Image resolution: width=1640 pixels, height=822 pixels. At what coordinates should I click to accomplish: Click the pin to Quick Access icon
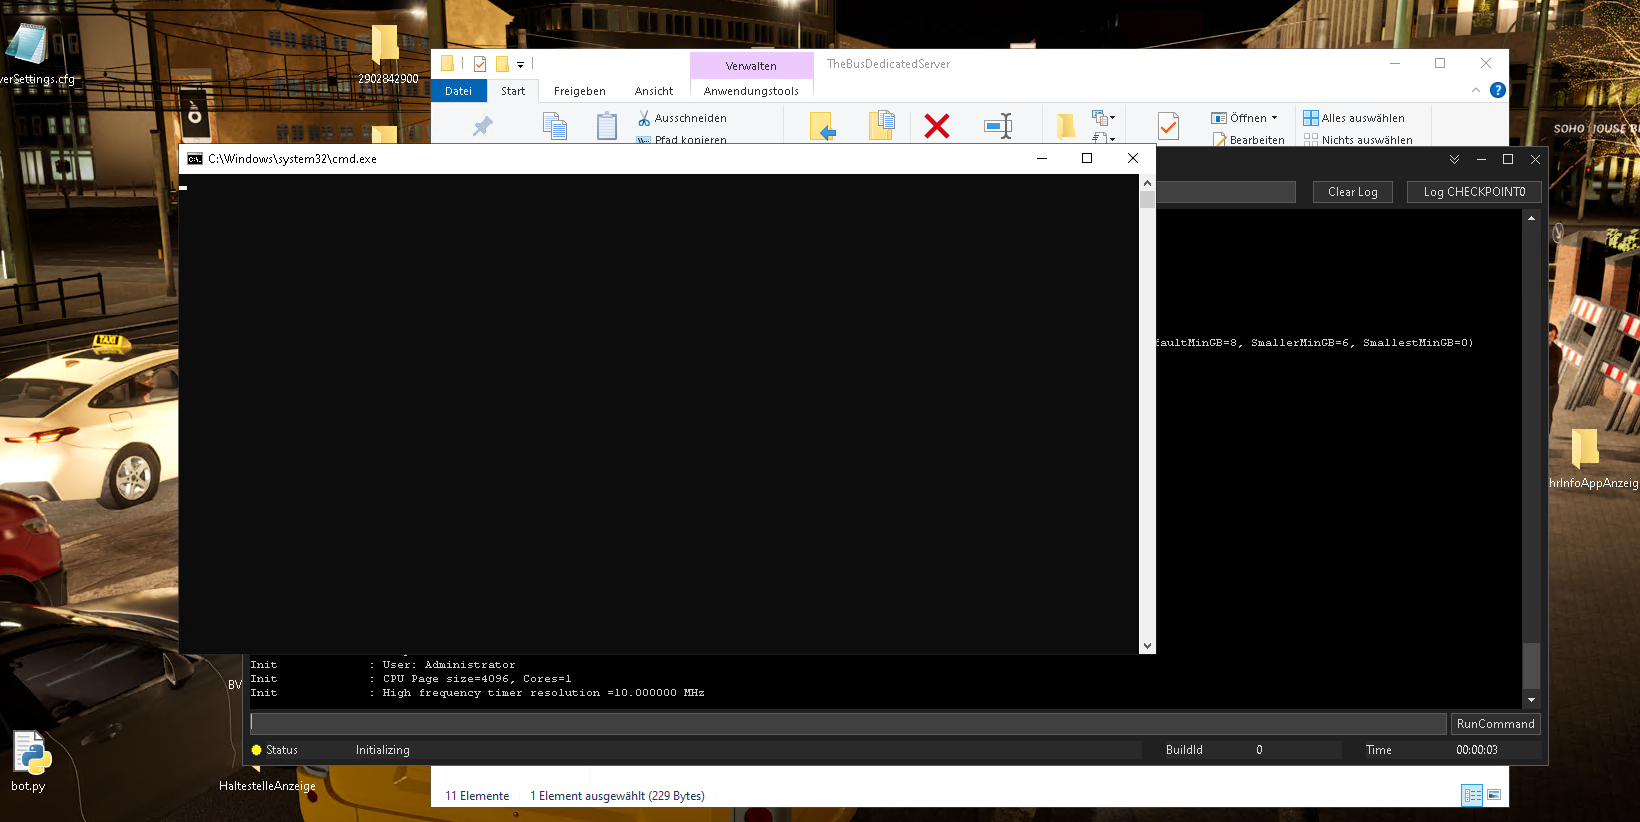coord(483,126)
